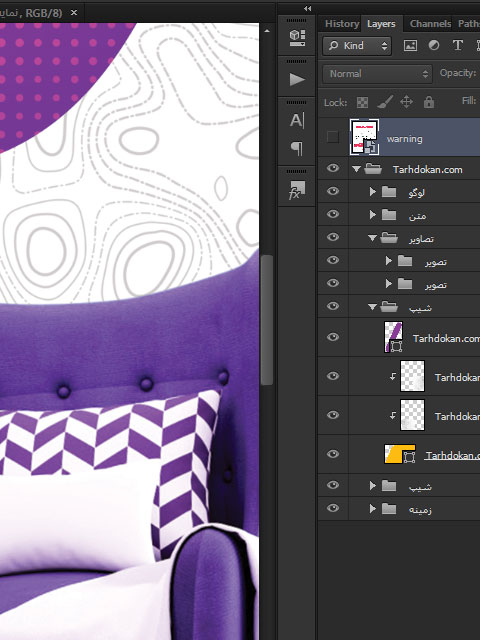Open the Normal blend mode dropdown
This screenshot has height=640, width=480.
[x=377, y=74]
